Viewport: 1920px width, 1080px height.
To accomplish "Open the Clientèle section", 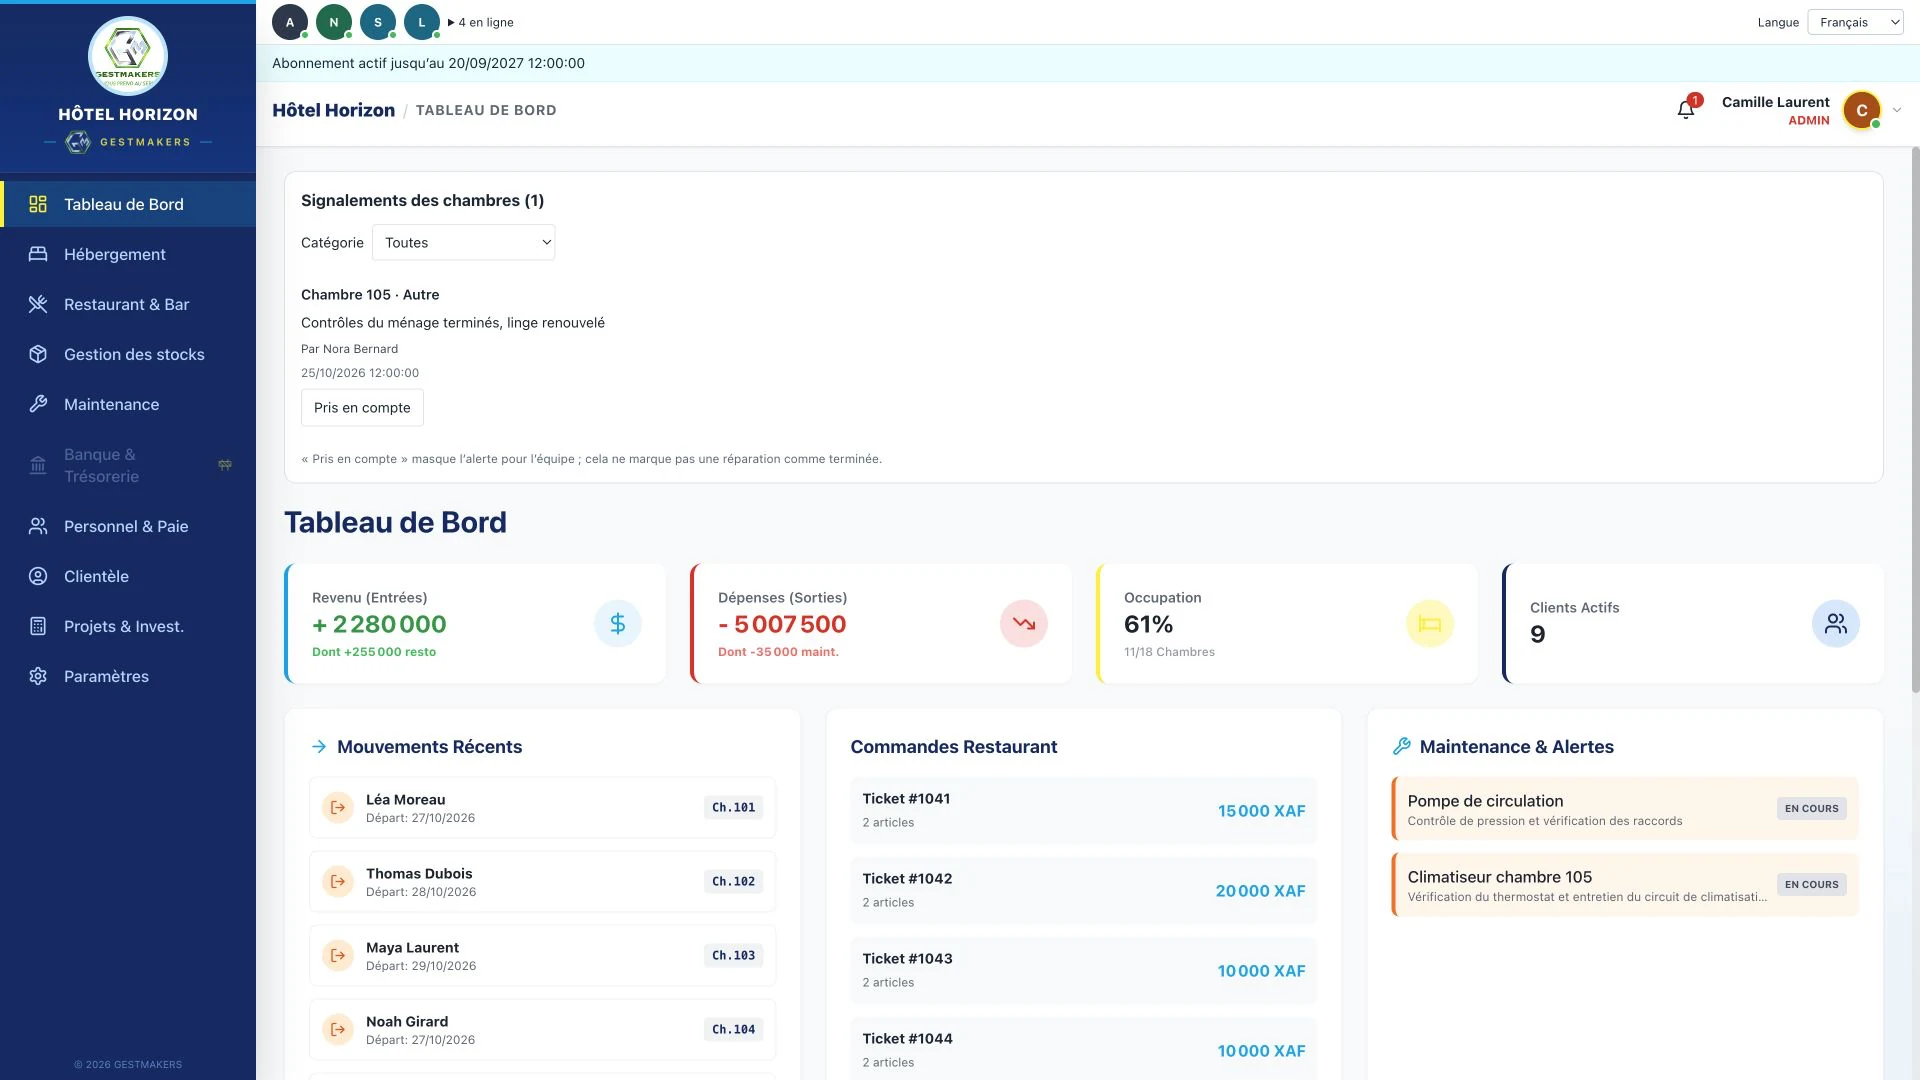I will [x=128, y=576].
